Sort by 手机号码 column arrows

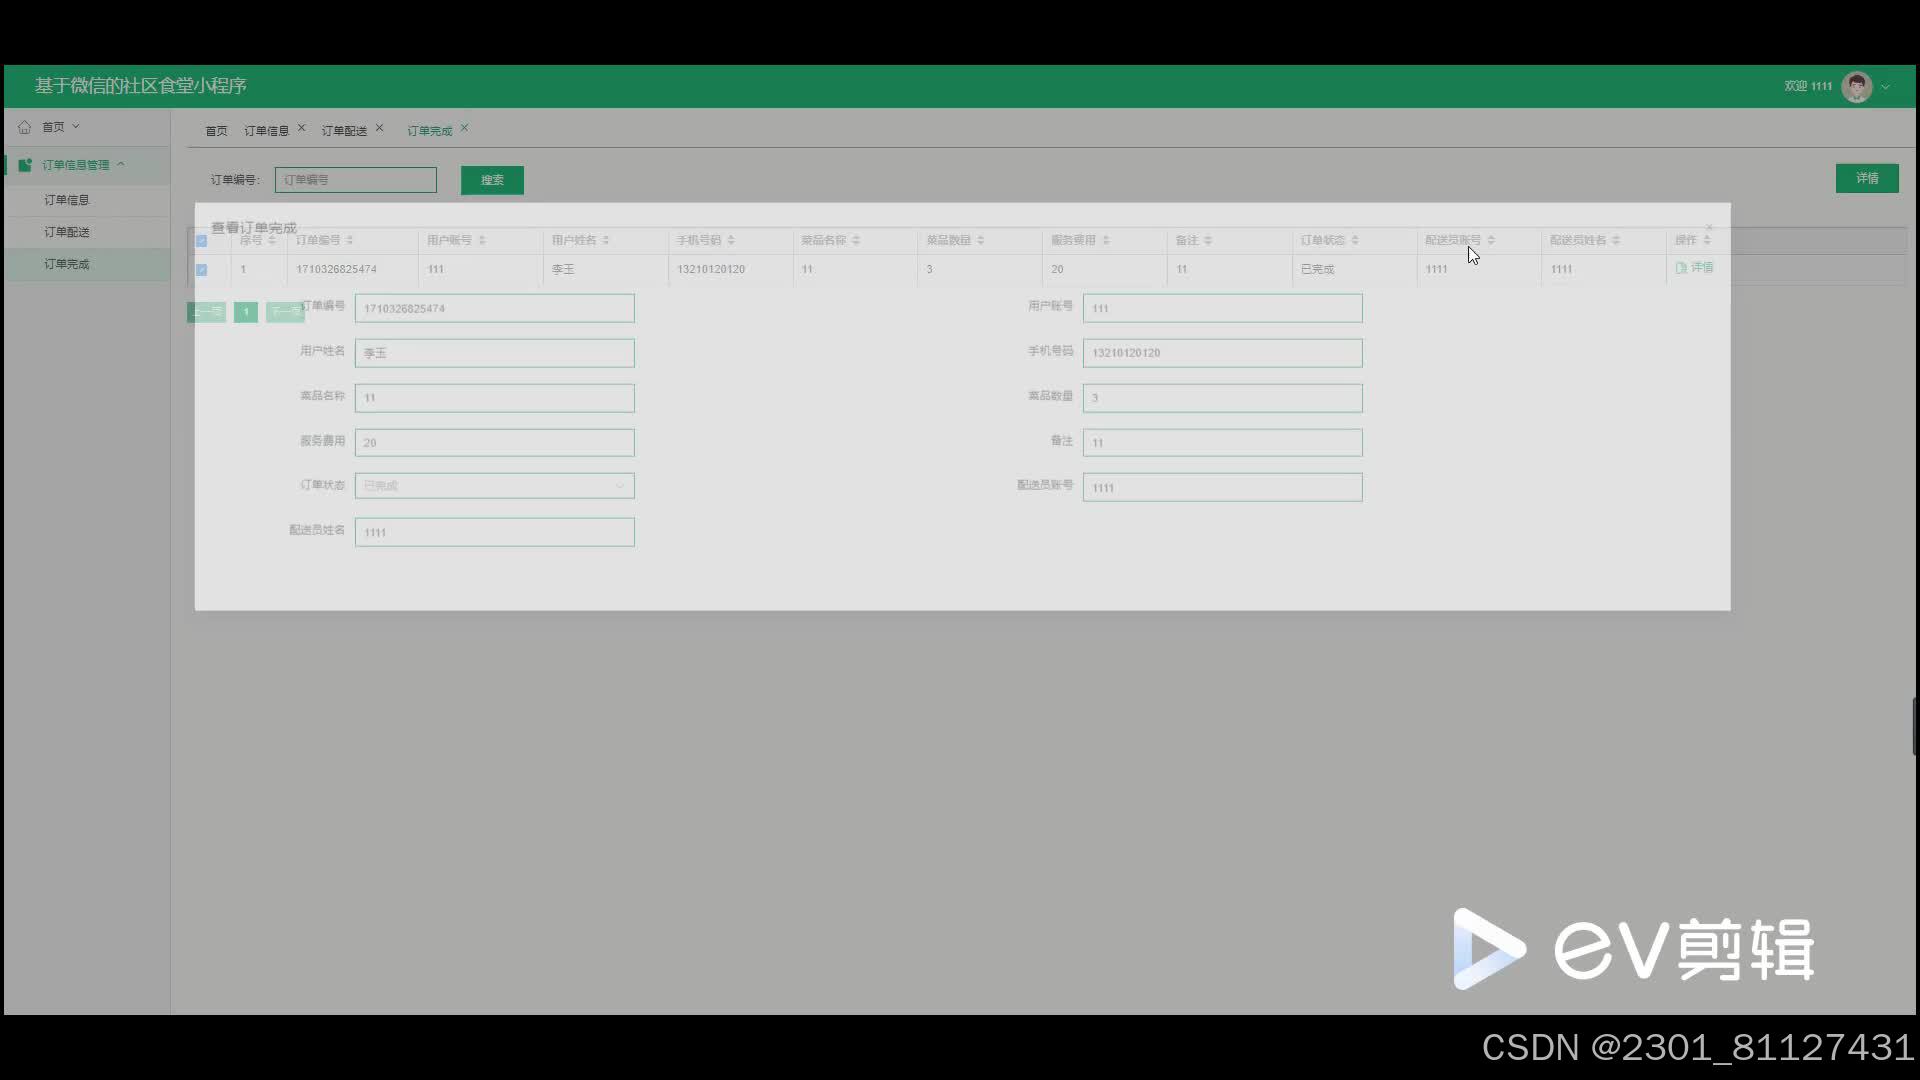click(x=731, y=240)
